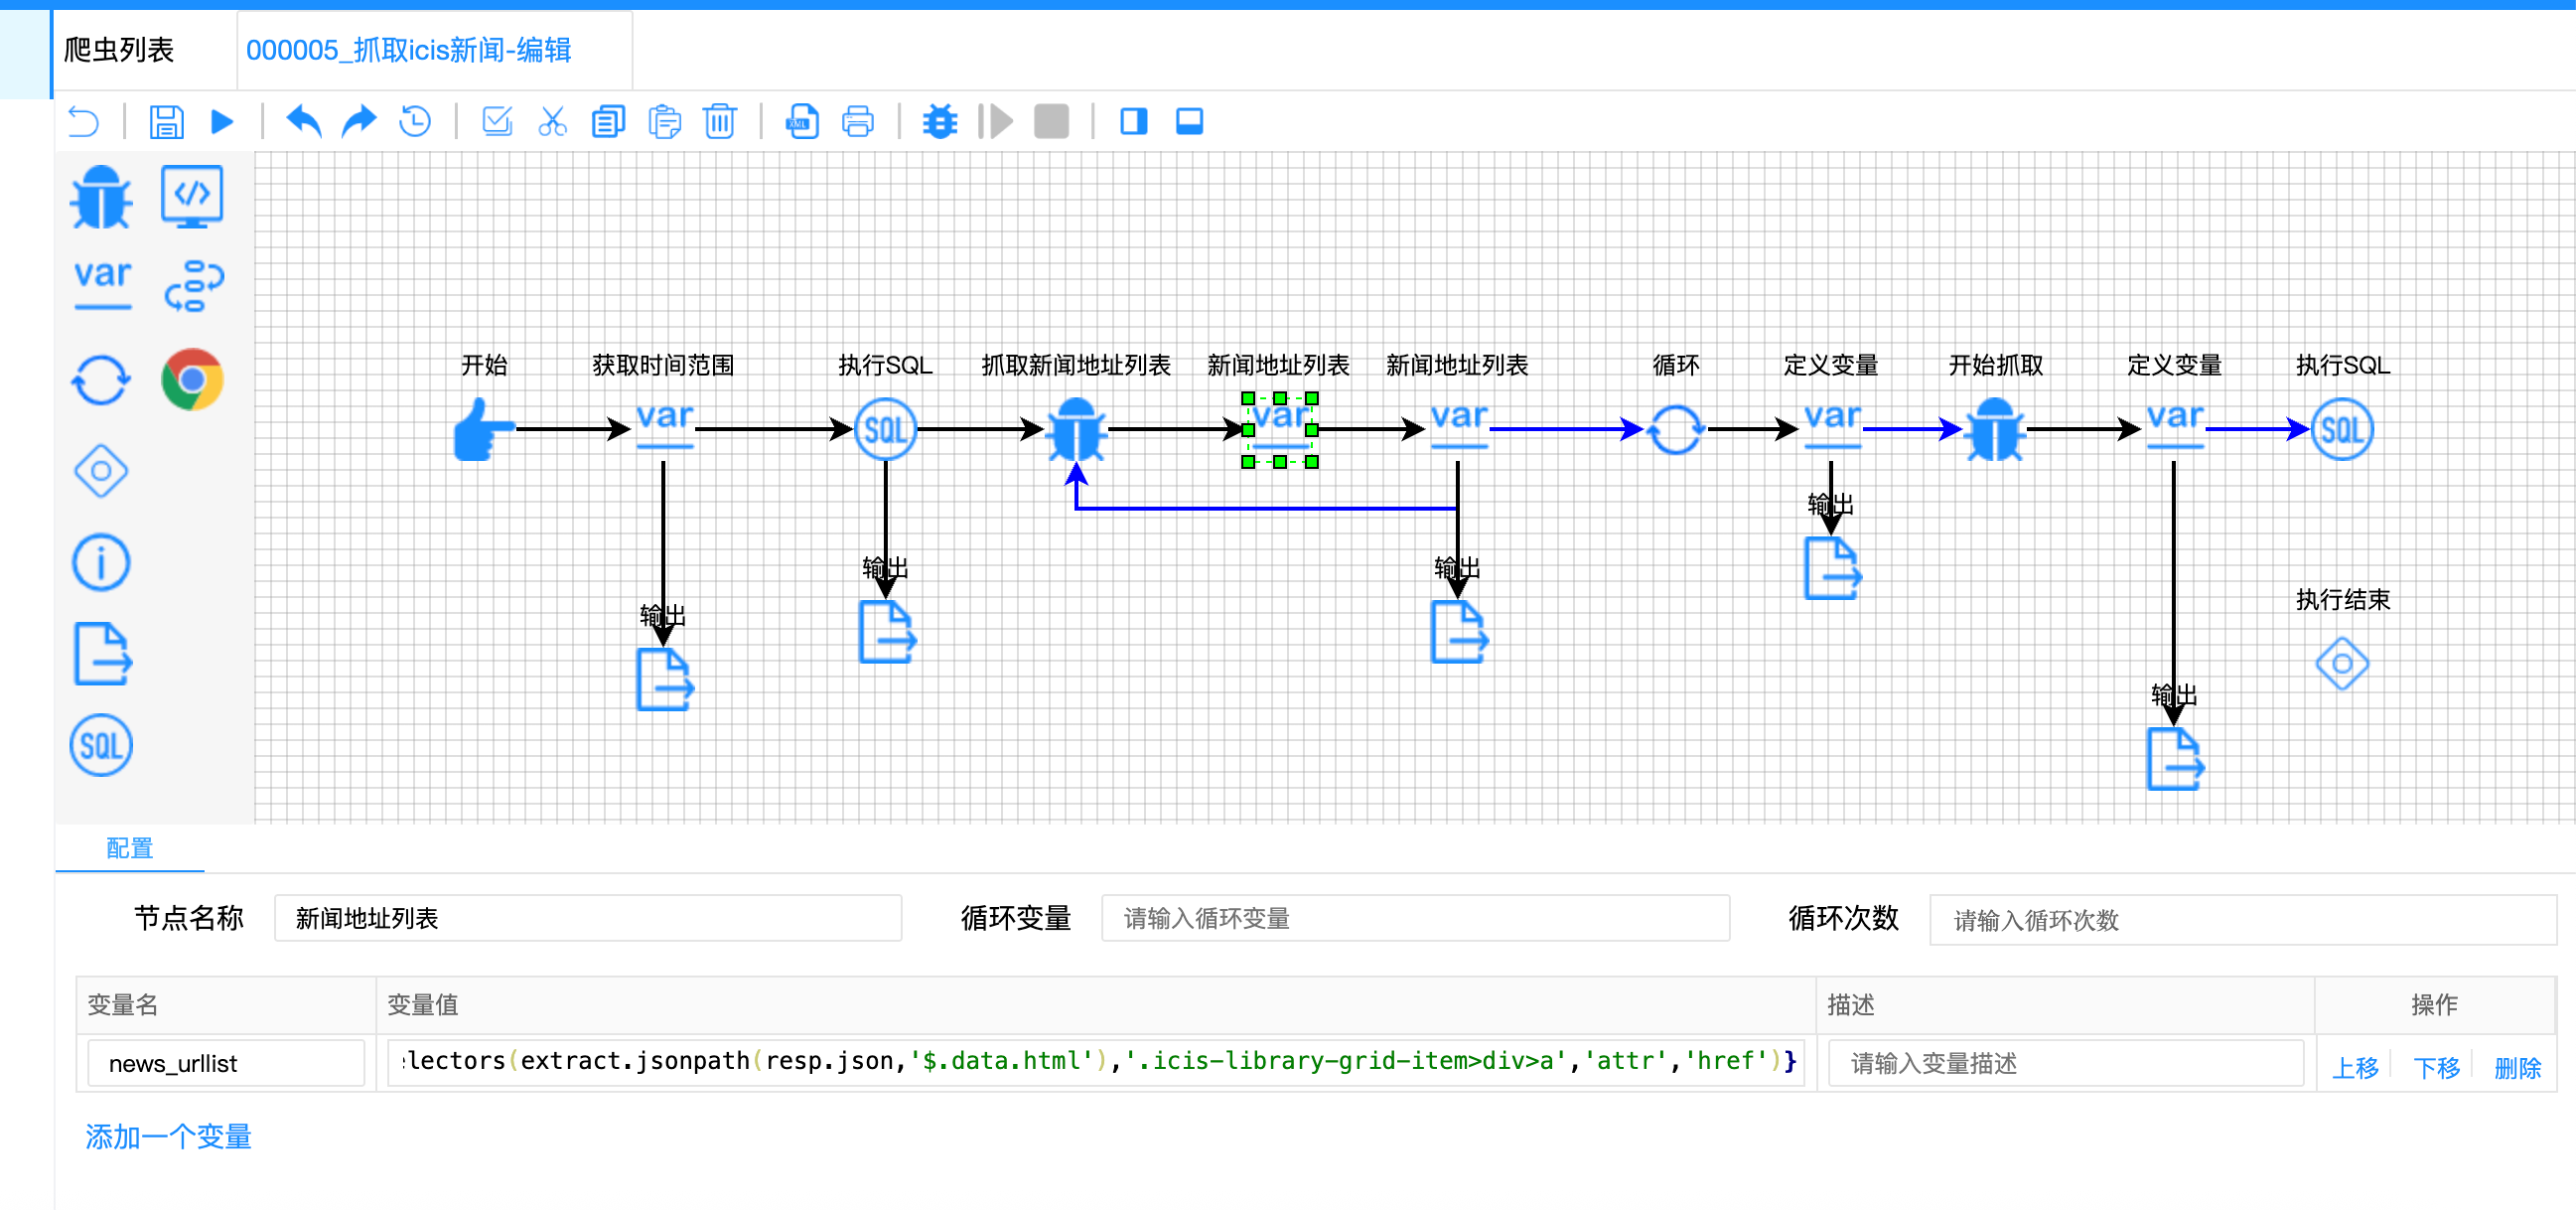Select the Chrome browser node in palette

[x=192, y=379]
